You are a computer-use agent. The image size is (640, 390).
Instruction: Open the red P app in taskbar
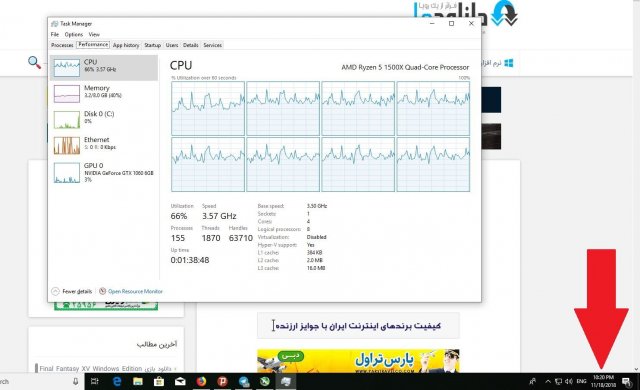pos(222,381)
